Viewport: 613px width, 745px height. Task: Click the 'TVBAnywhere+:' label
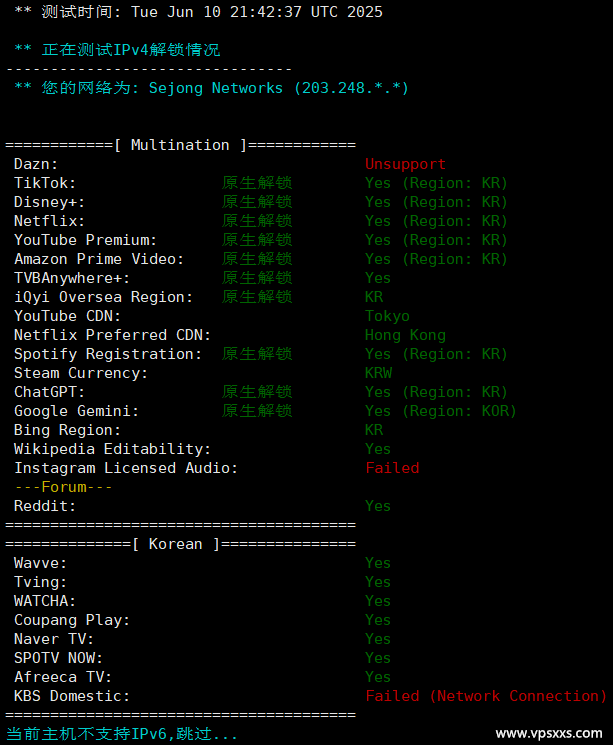[72, 278]
